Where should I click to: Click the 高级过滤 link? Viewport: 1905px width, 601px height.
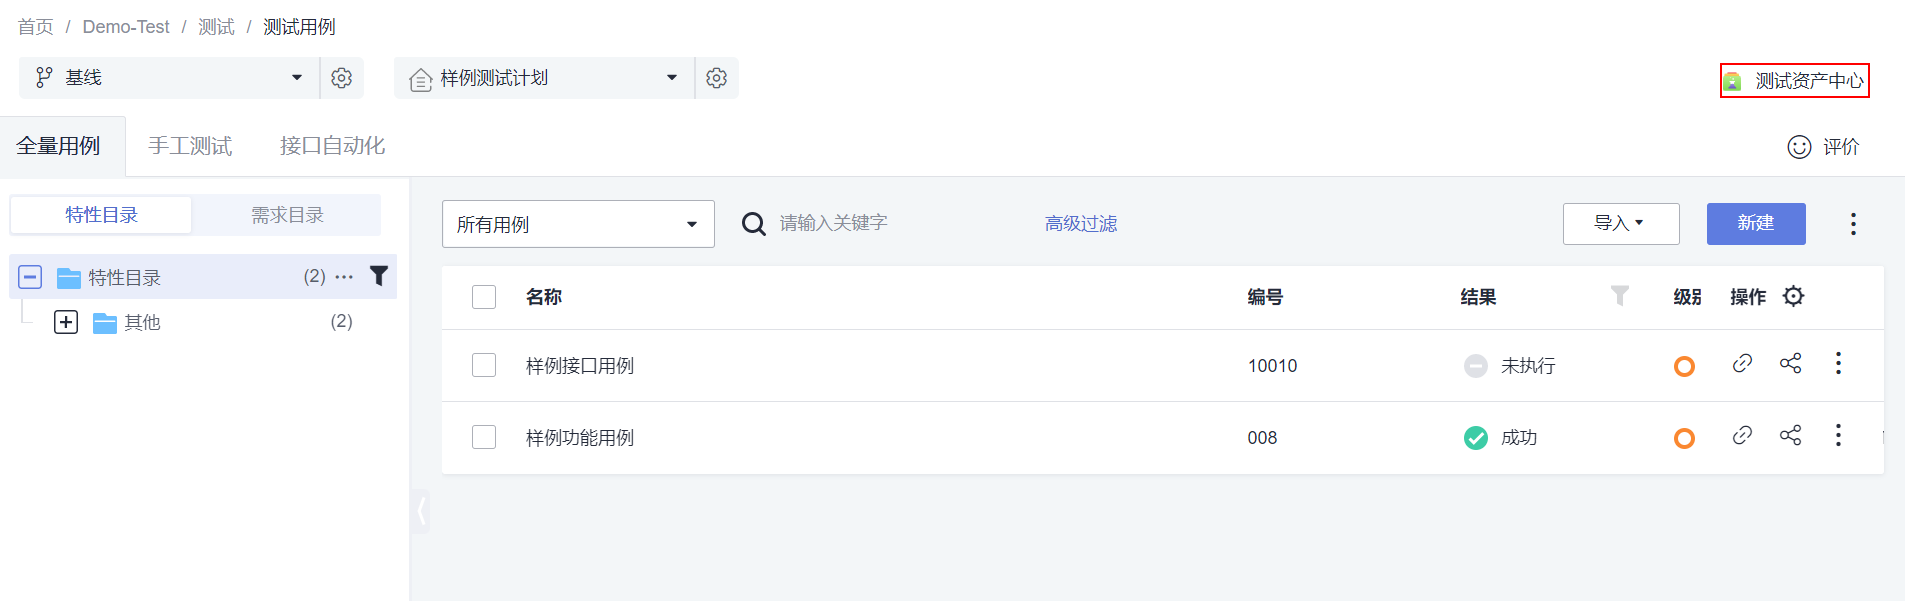pyautogui.click(x=1081, y=224)
